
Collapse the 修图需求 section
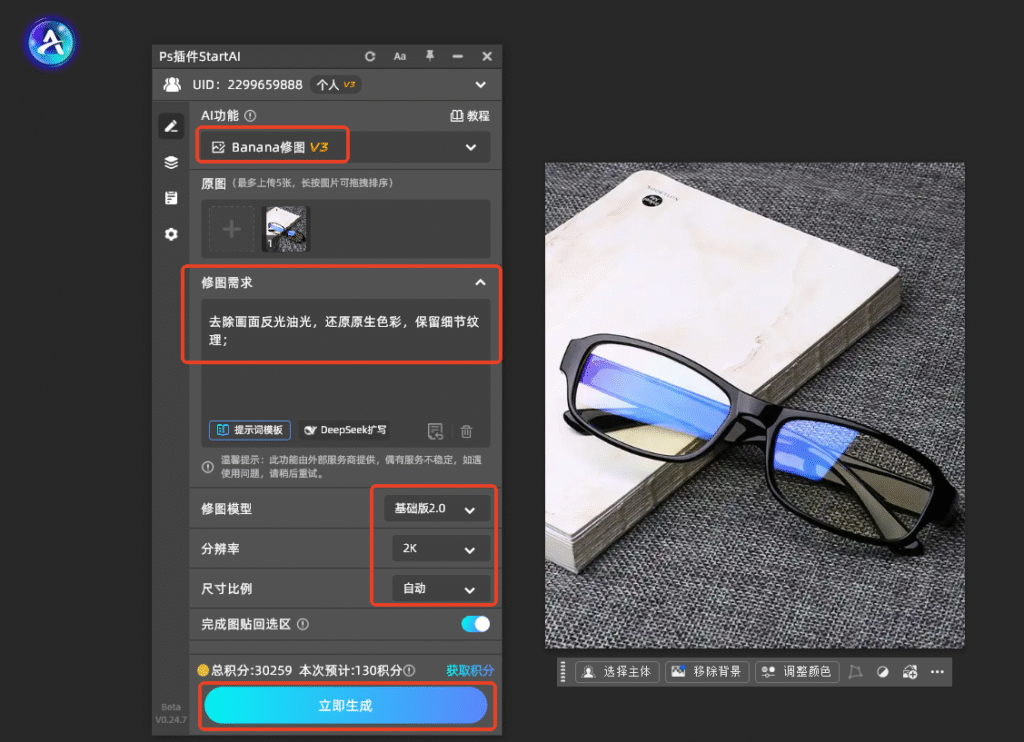tap(480, 283)
